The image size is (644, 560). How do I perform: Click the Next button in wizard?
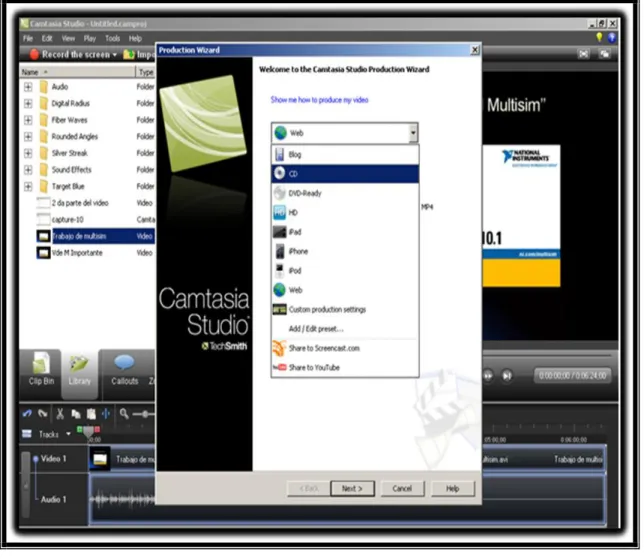click(x=352, y=489)
